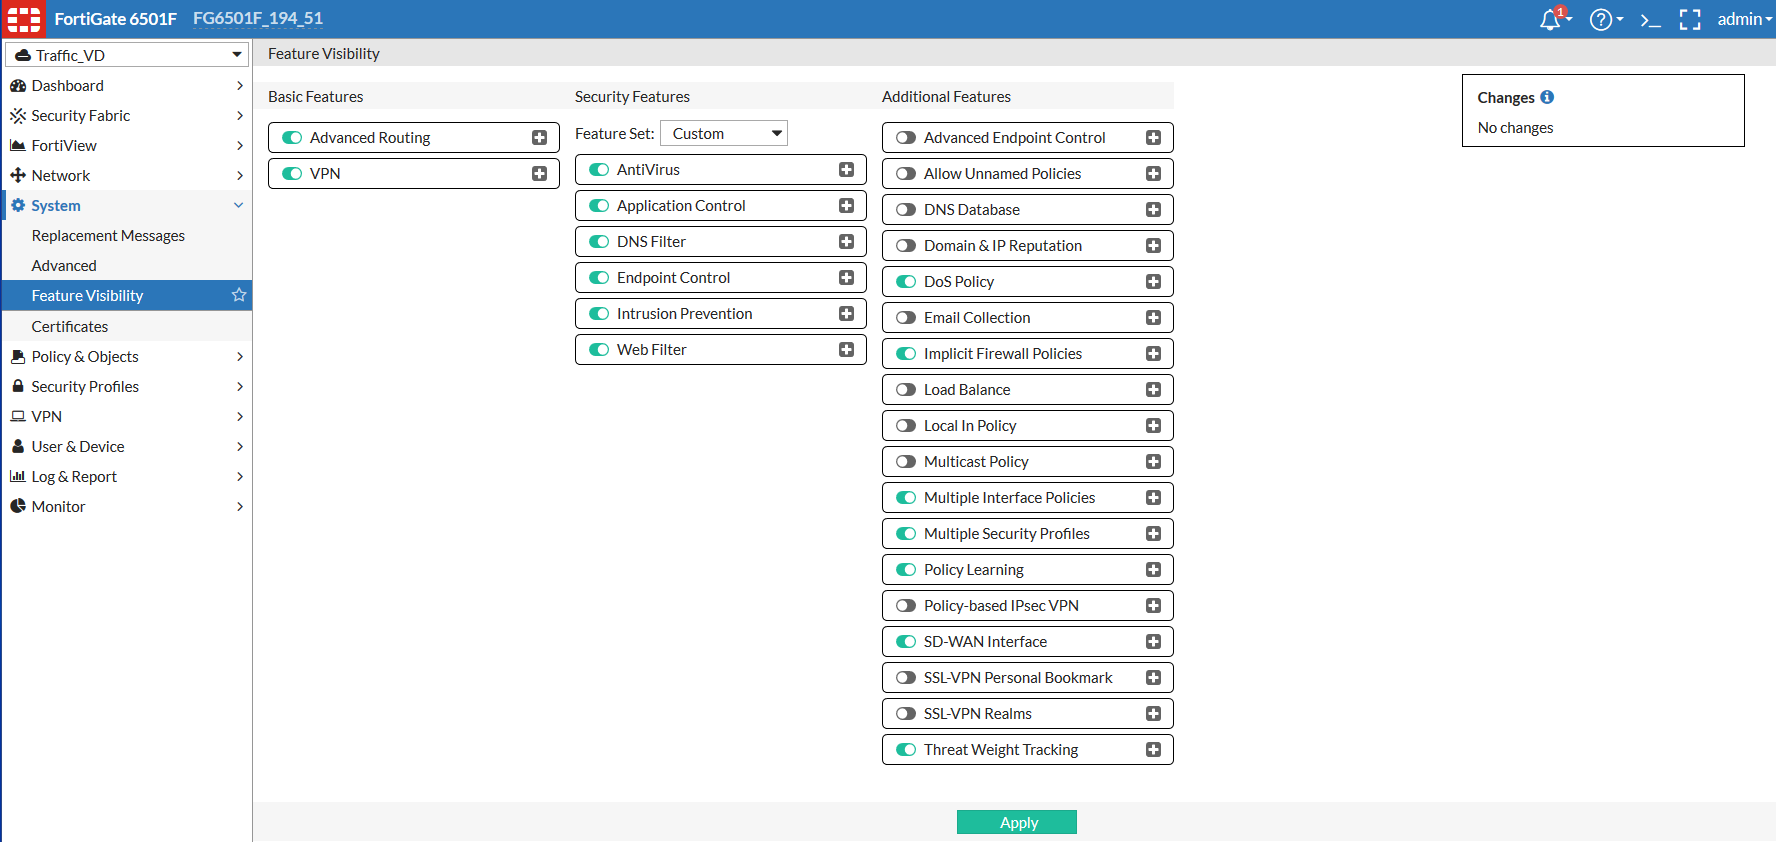The width and height of the screenshot is (1776, 842).
Task: Click the FG6501F_194_51 hostname link
Action: coord(258,19)
